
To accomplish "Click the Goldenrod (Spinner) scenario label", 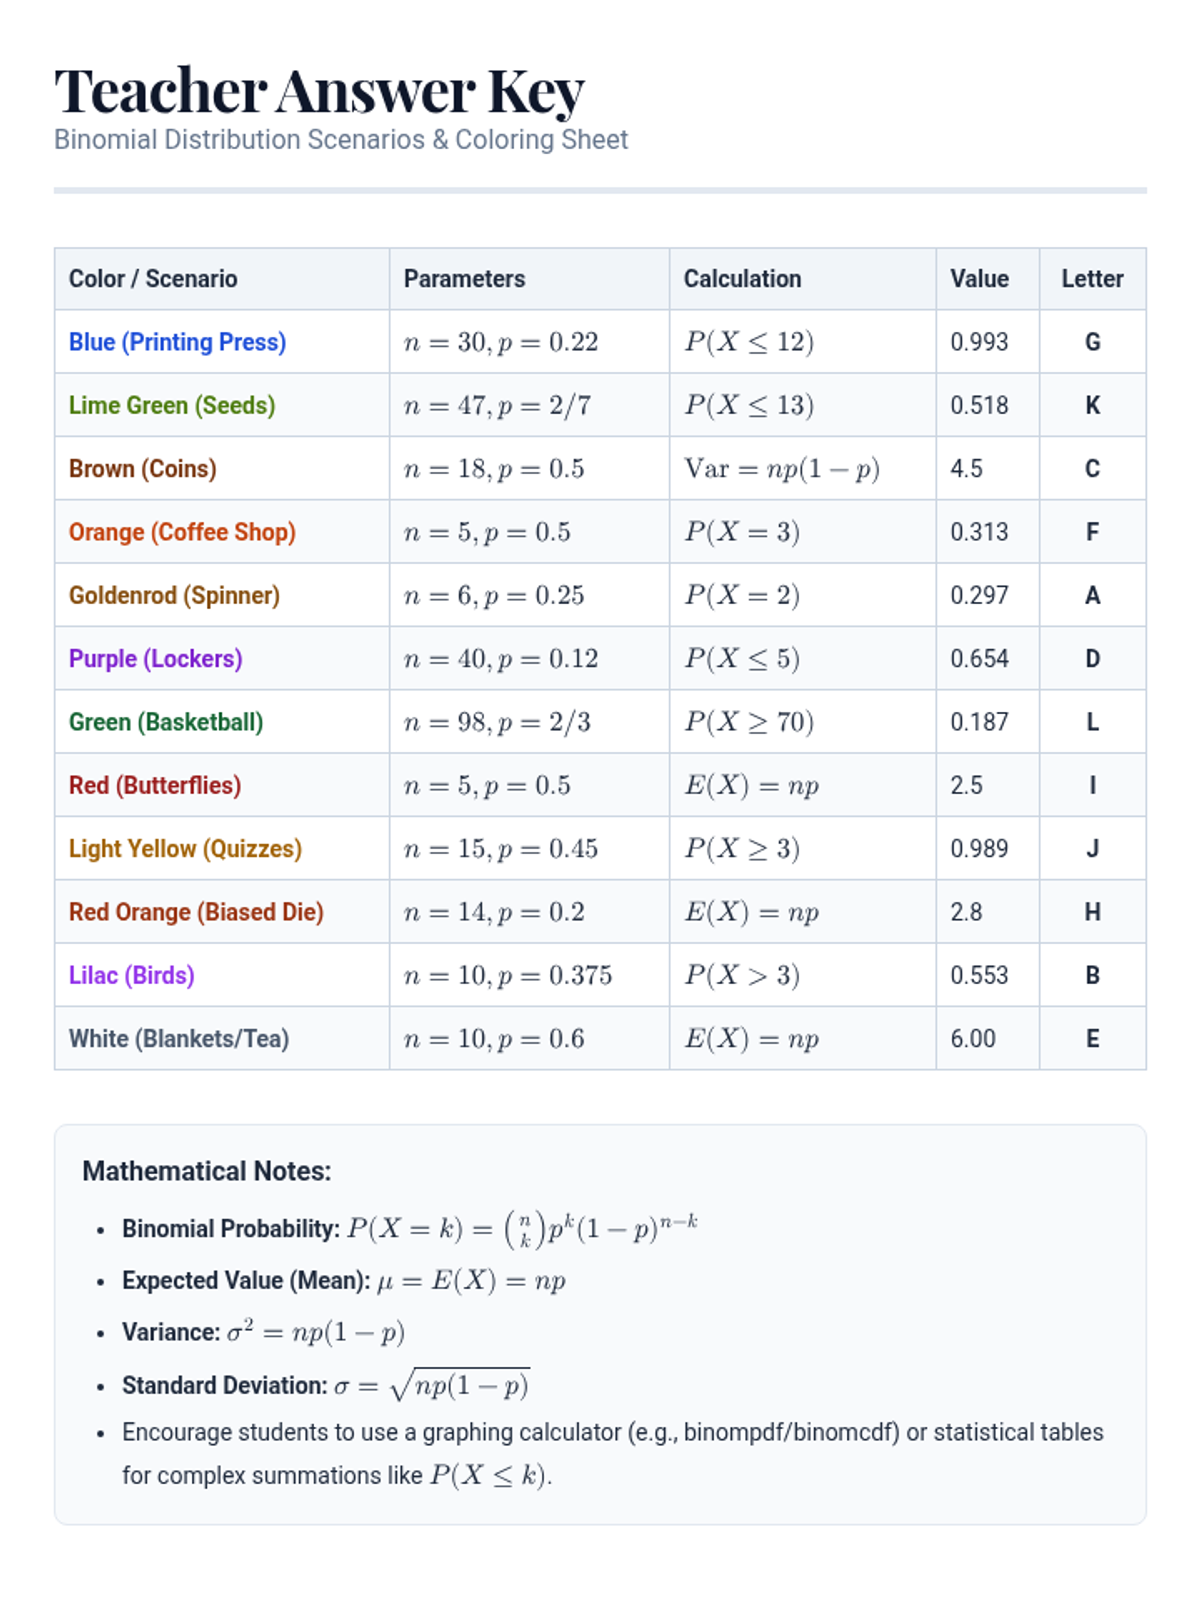I will pyautogui.click(x=174, y=596).
